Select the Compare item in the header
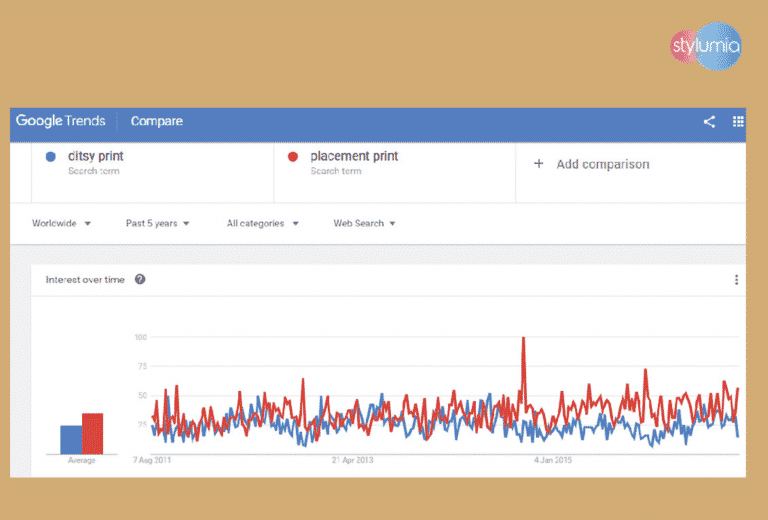768x520 pixels. click(157, 122)
